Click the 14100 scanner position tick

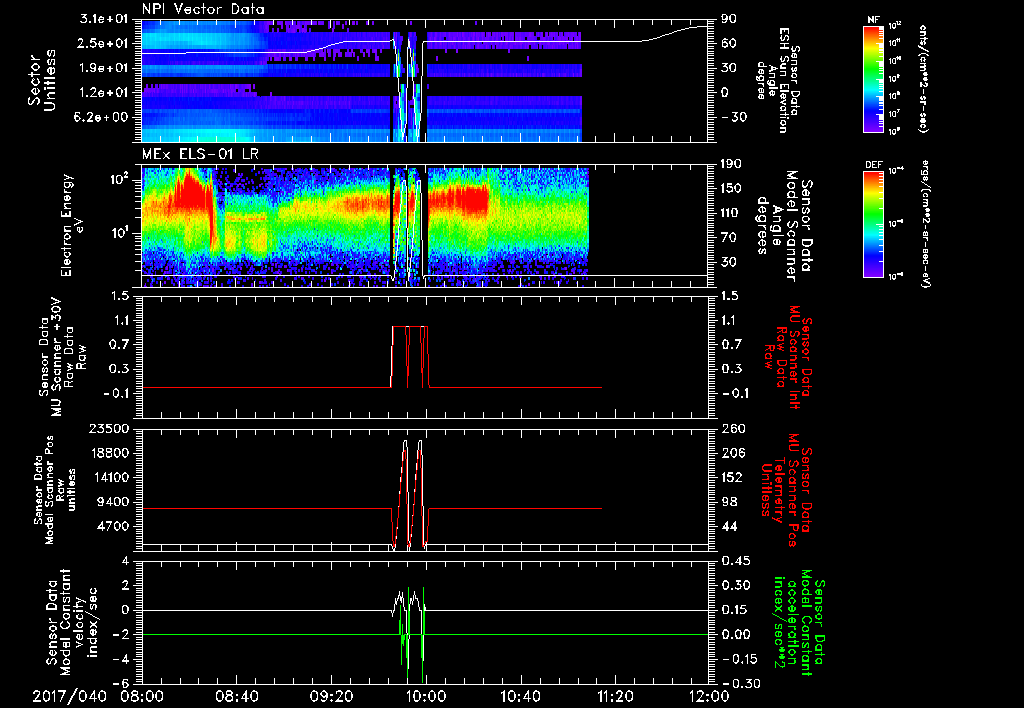pos(110,477)
